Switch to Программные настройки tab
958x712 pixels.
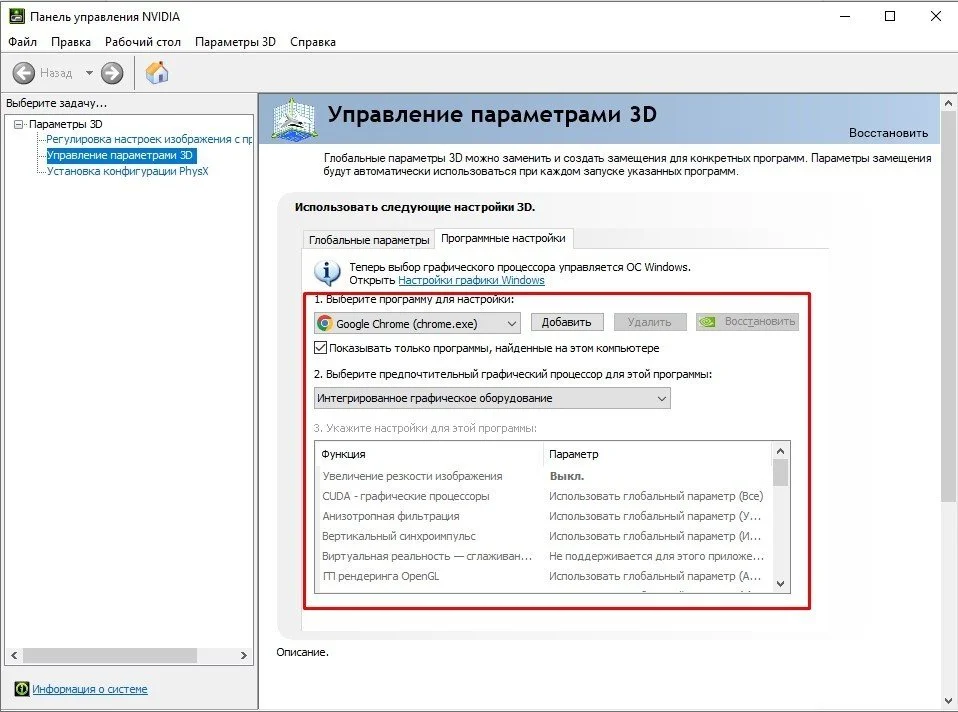pyautogui.click(x=503, y=238)
